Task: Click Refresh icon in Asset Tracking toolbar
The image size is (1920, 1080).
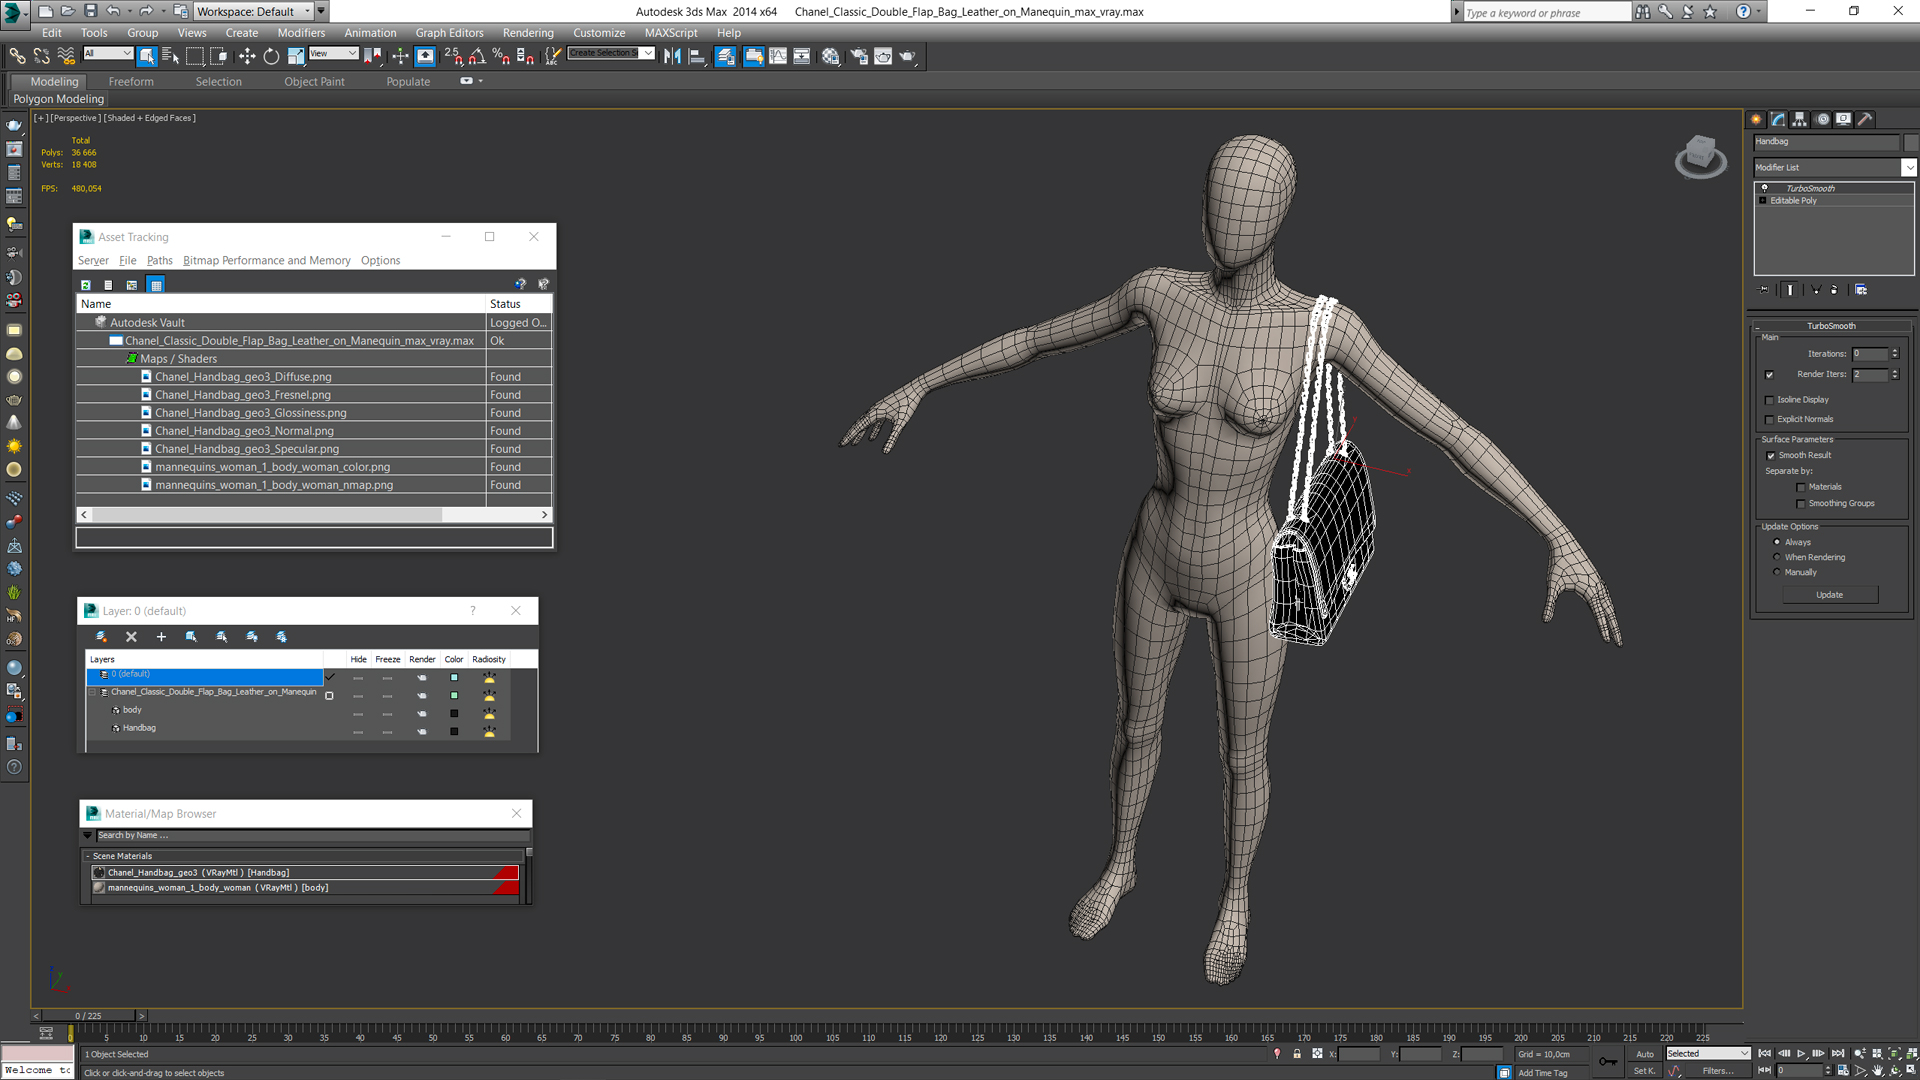Action: pyautogui.click(x=86, y=285)
